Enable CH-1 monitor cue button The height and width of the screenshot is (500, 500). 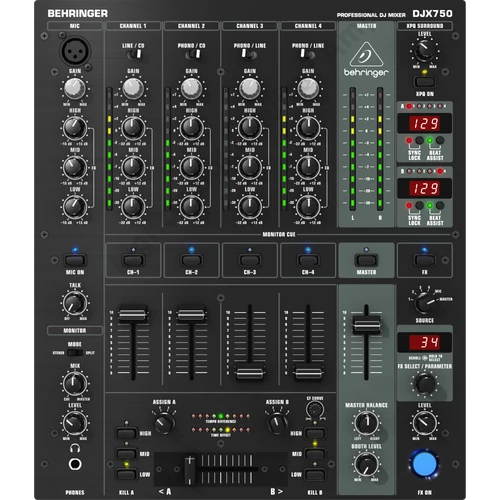[133, 260]
